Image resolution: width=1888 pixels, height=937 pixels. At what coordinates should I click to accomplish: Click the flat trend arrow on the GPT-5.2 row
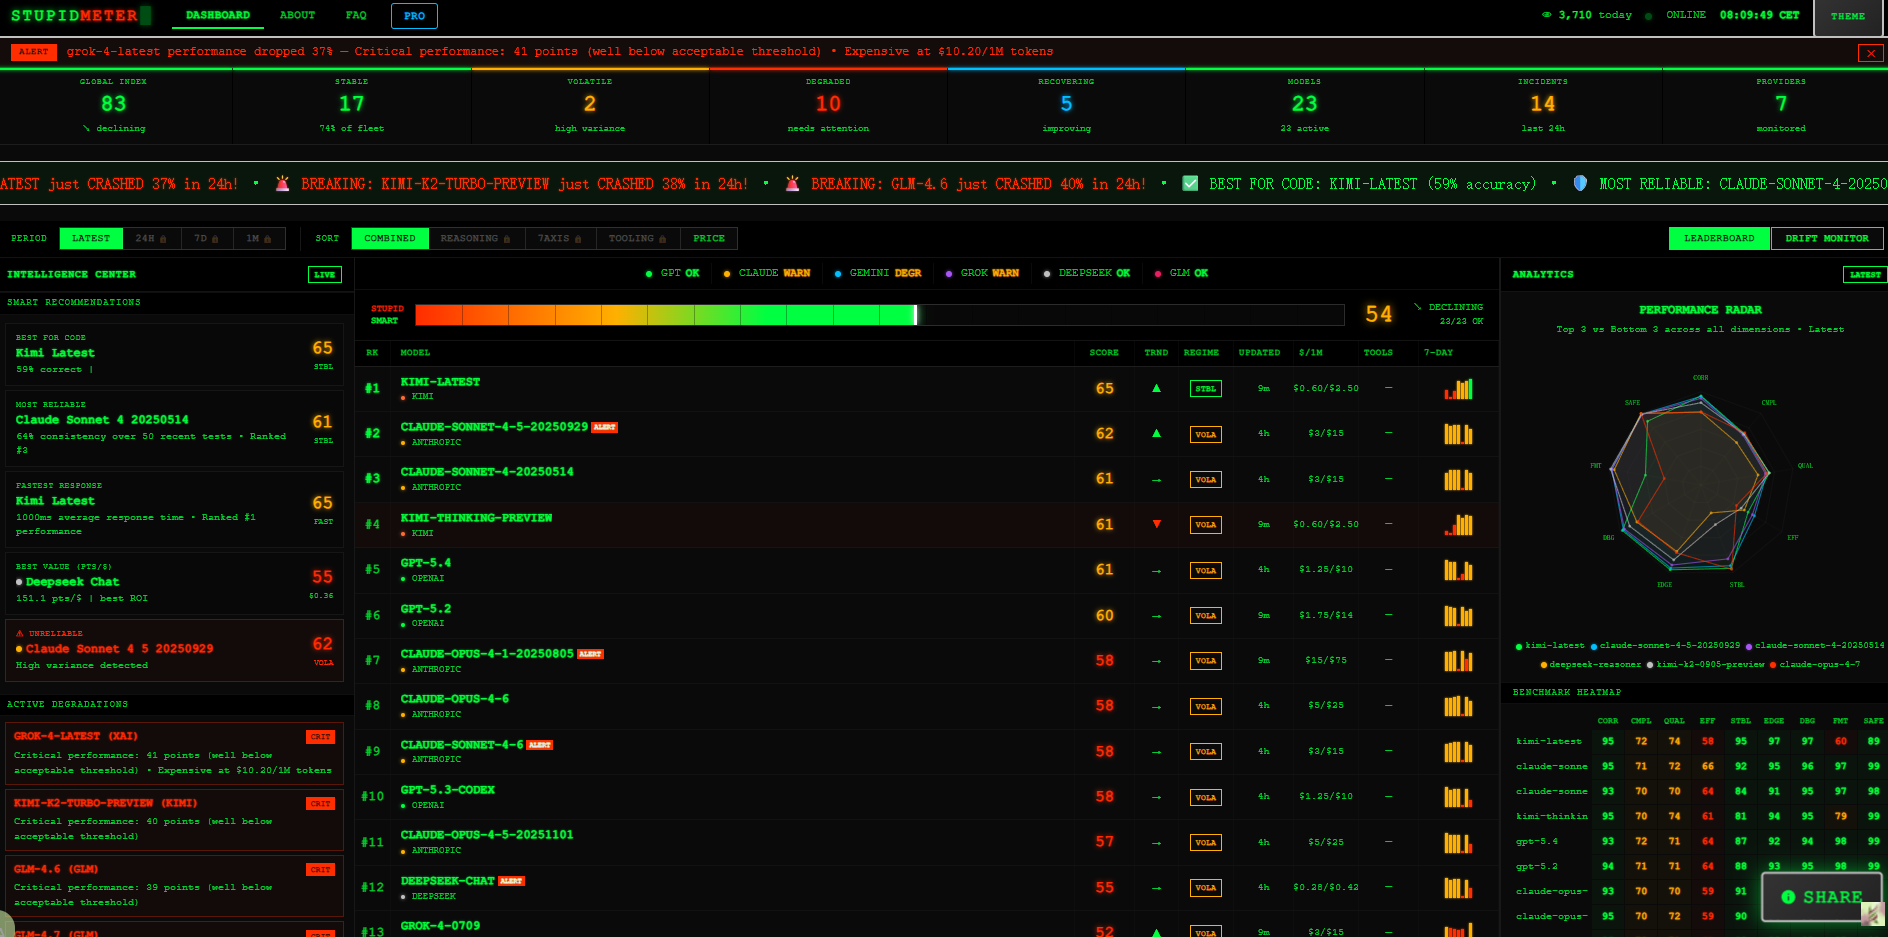point(1156,616)
